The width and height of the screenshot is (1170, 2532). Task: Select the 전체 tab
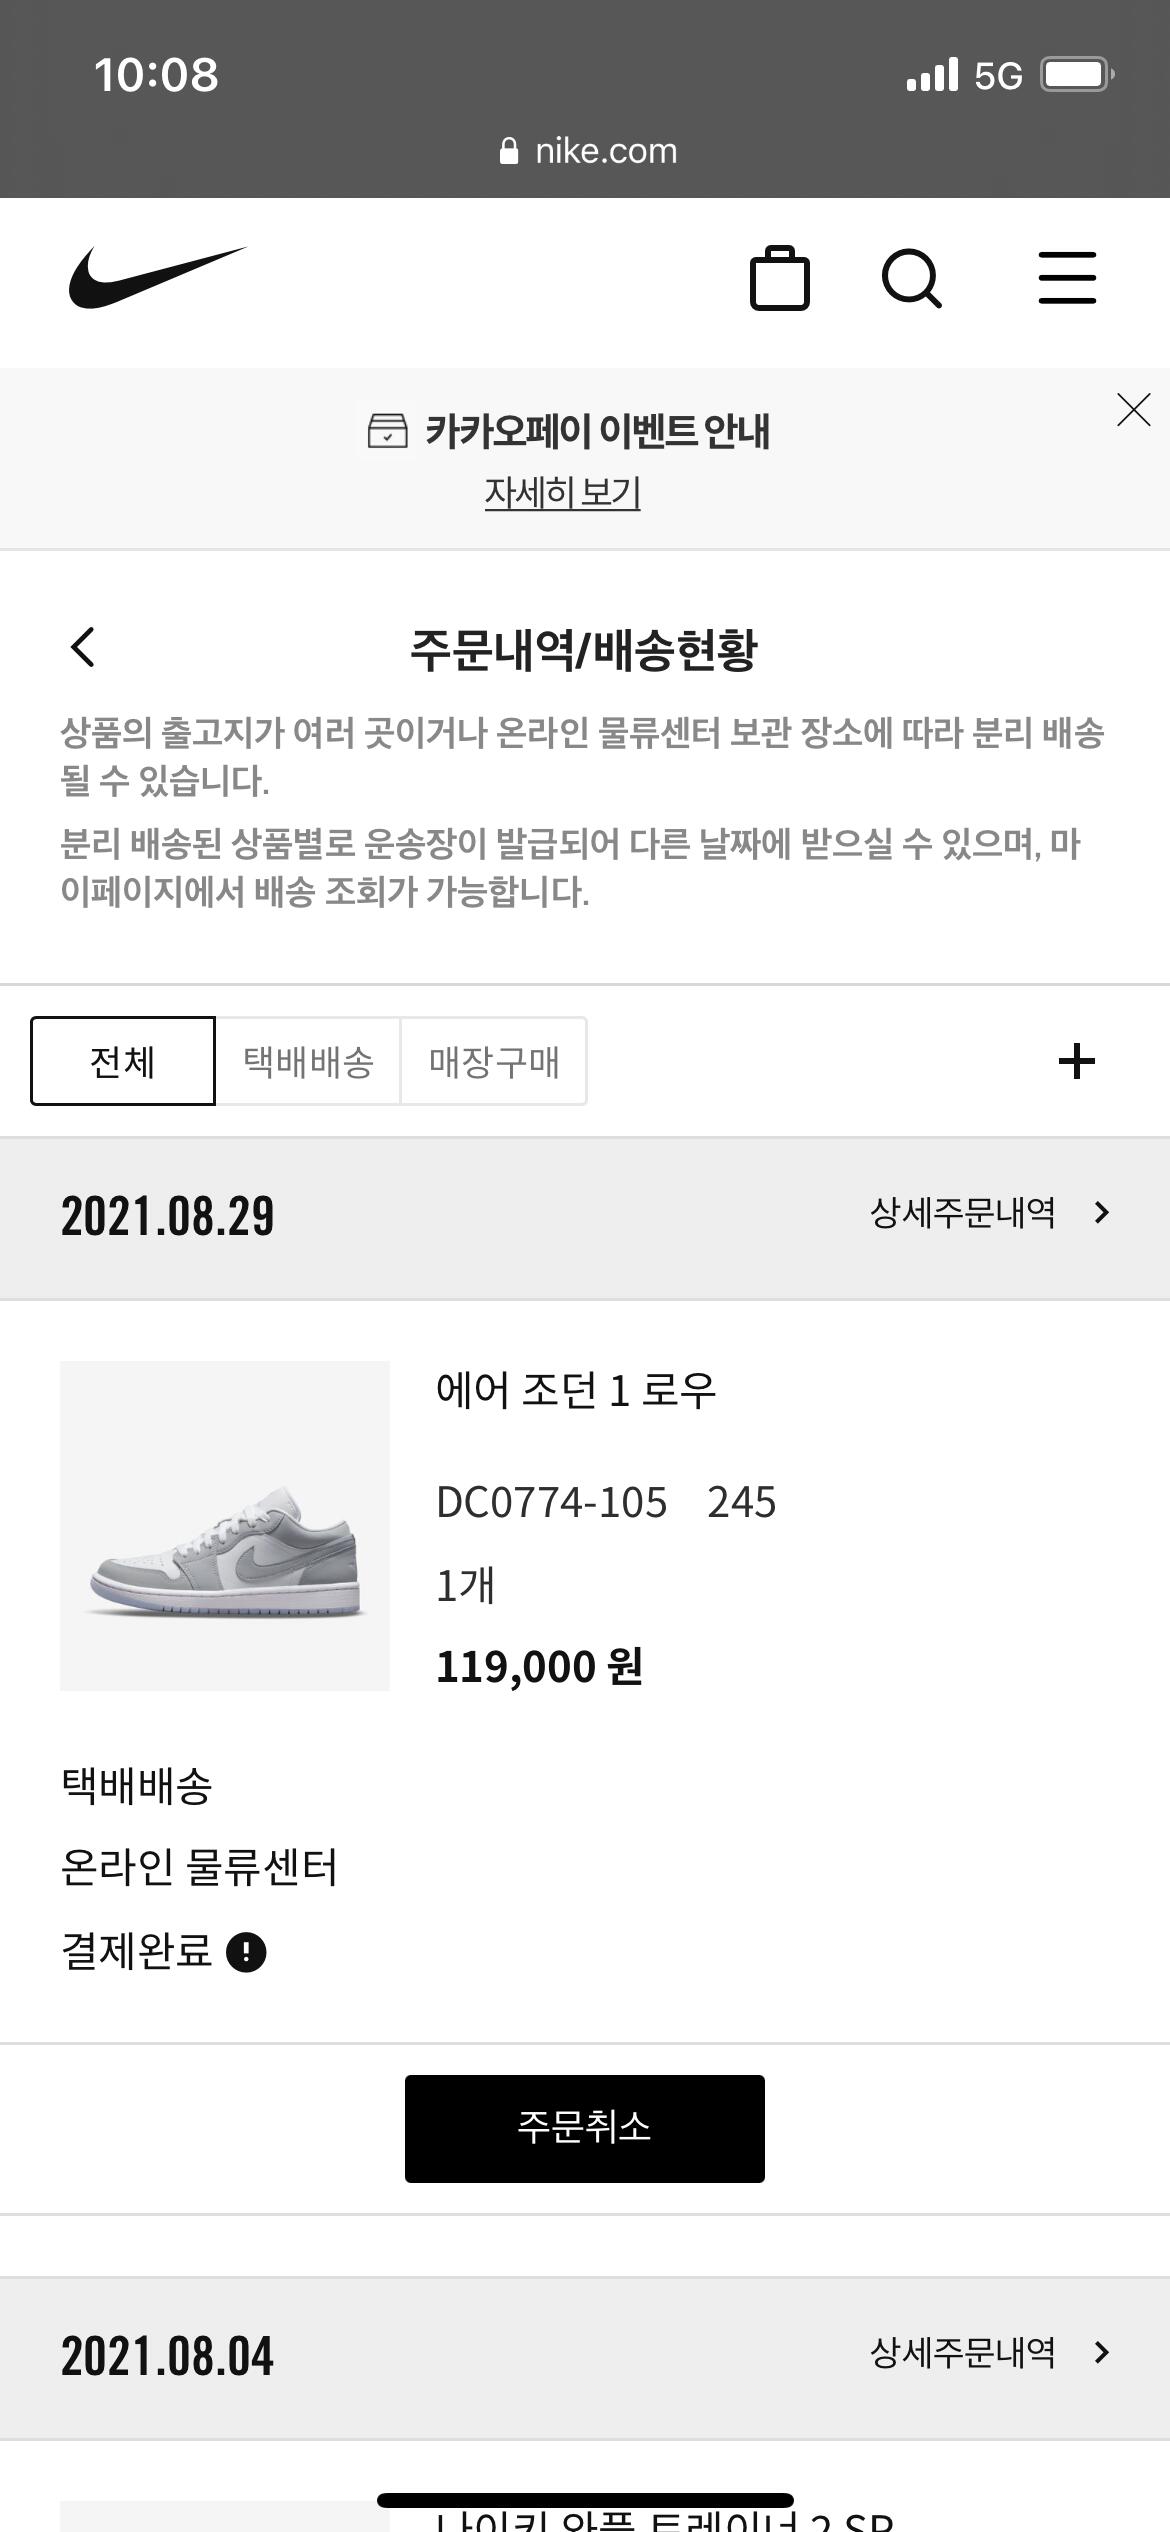tap(123, 1061)
